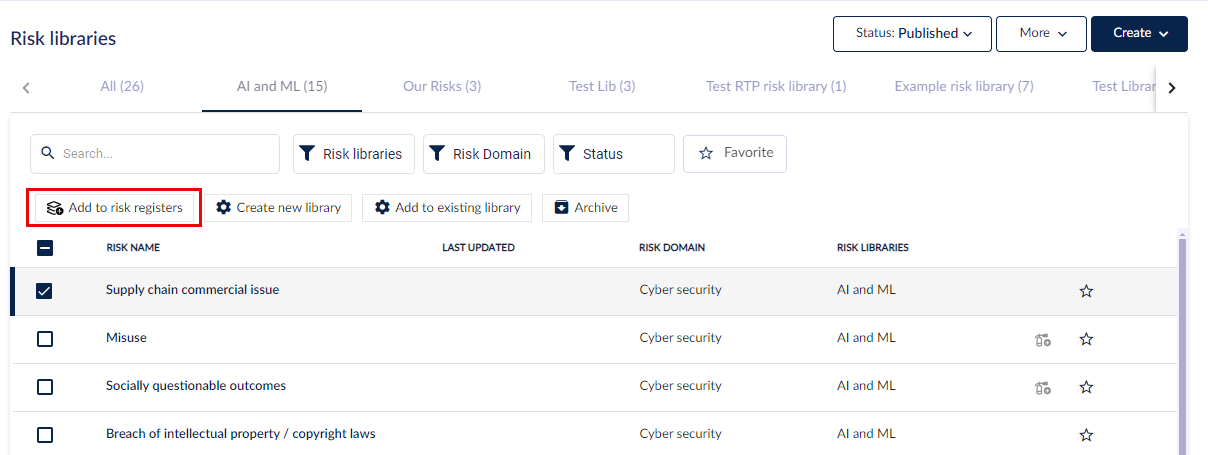Click Cyber security in the Misuse row
1208x455 pixels.
(680, 338)
